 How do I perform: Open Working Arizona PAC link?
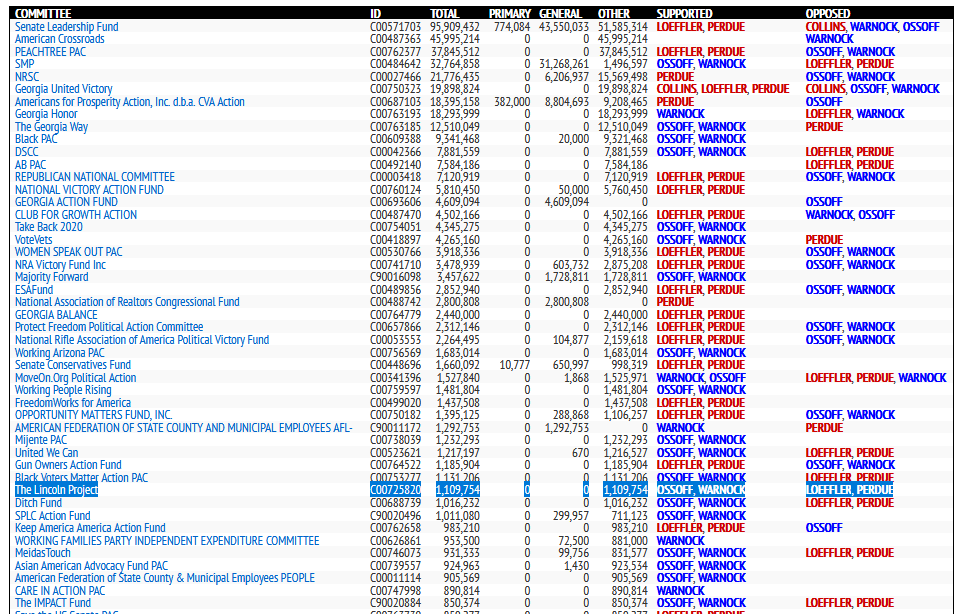(x=59, y=353)
